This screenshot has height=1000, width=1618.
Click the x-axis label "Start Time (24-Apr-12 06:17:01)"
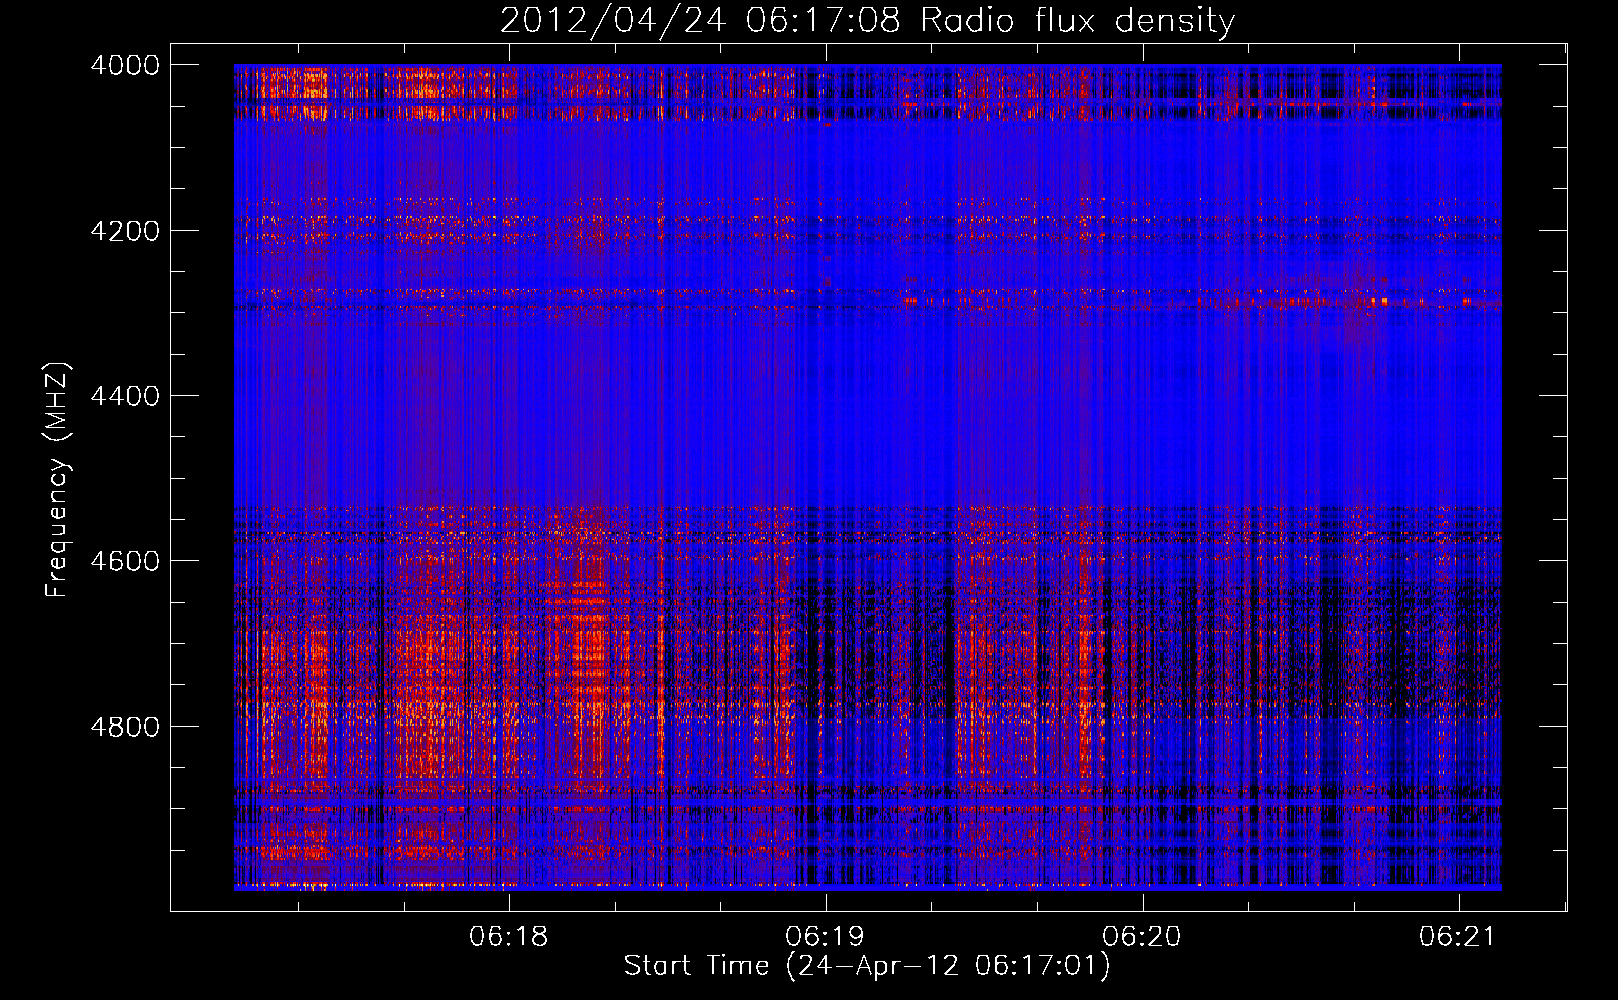867,966
